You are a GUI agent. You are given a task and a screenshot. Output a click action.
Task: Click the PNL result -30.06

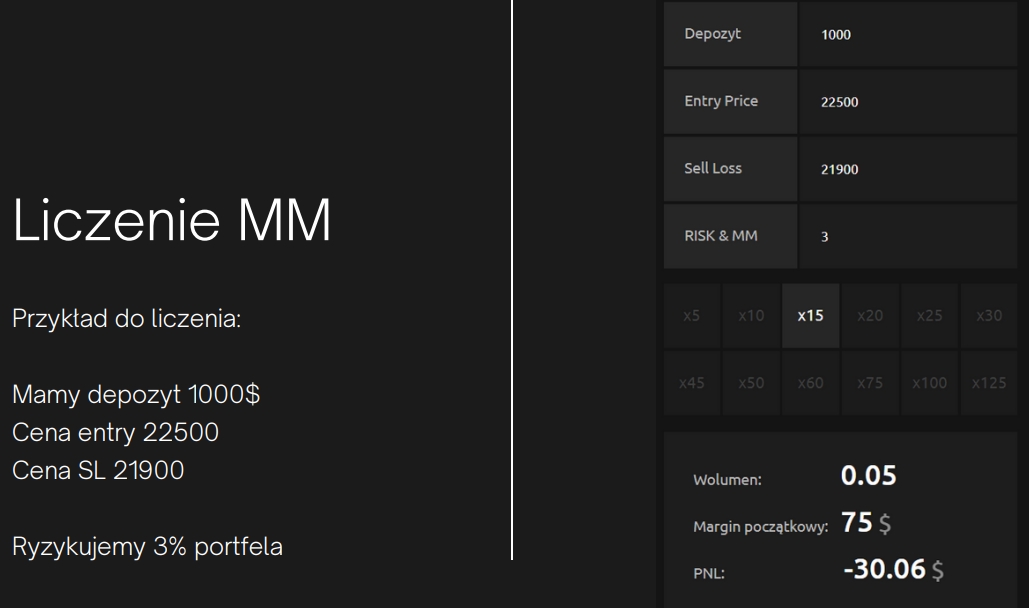click(x=884, y=570)
